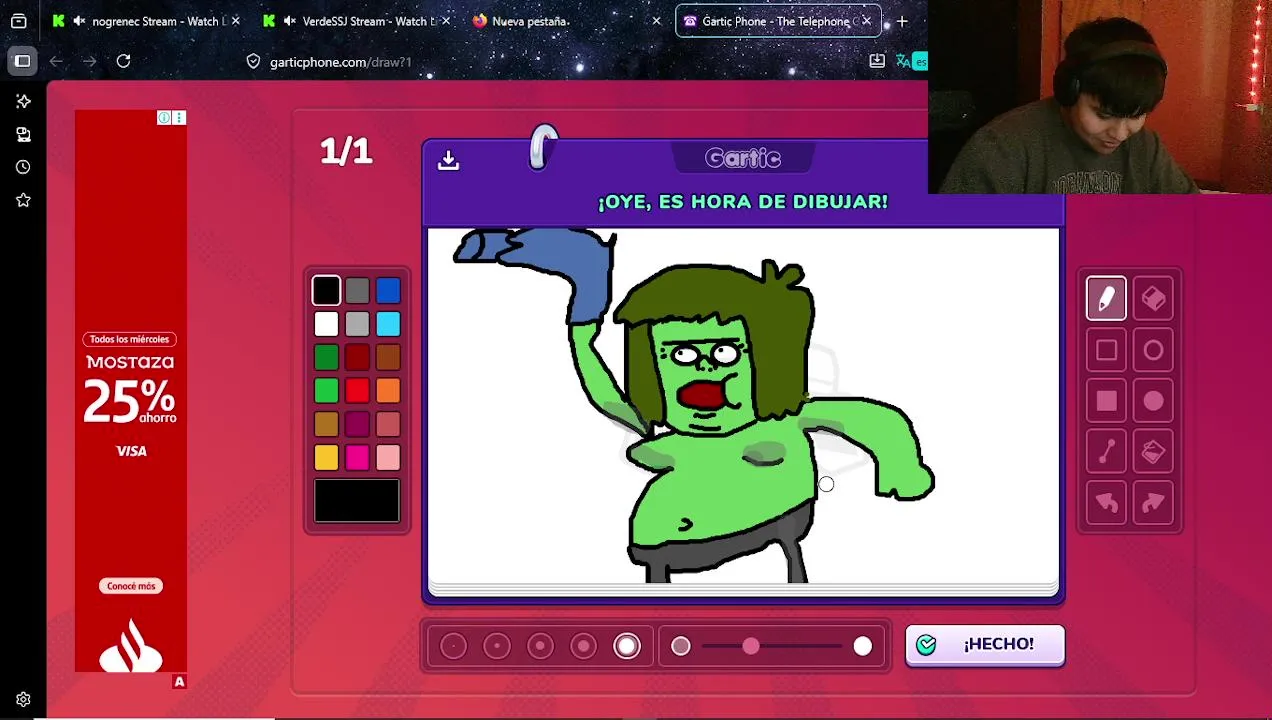The width and height of the screenshot is (1272, 720).
Task: Select the line tool
Action: [x=1106, y=452]
